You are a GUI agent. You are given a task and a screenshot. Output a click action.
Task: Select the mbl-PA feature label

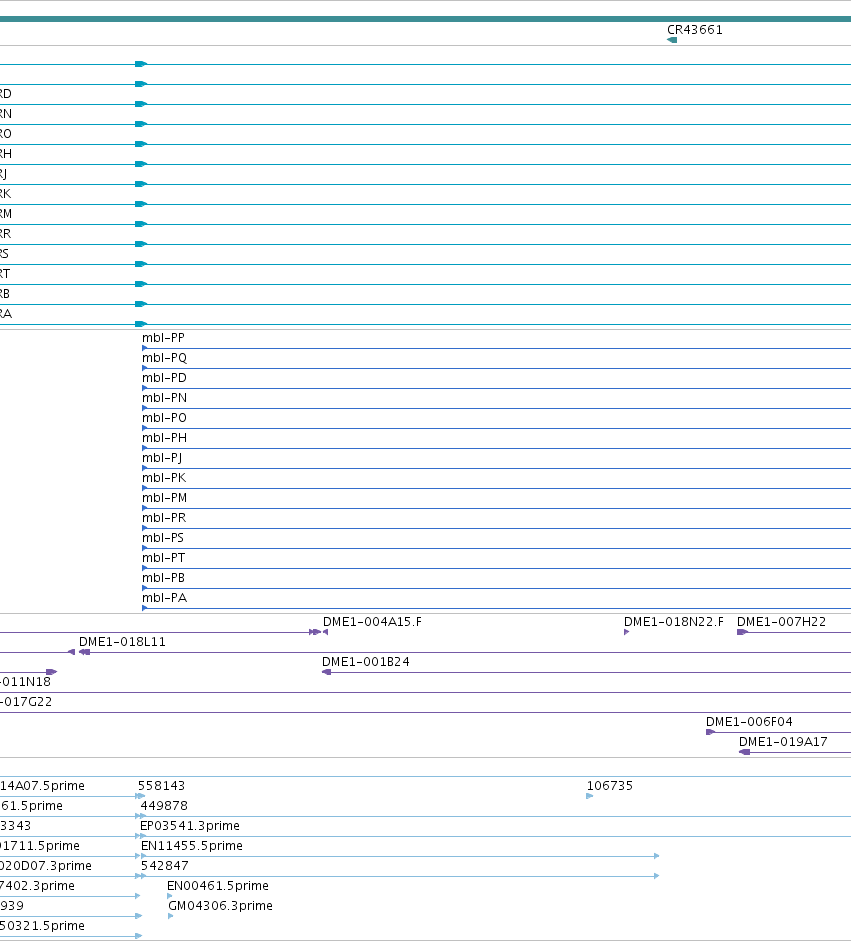pos(164,598)
